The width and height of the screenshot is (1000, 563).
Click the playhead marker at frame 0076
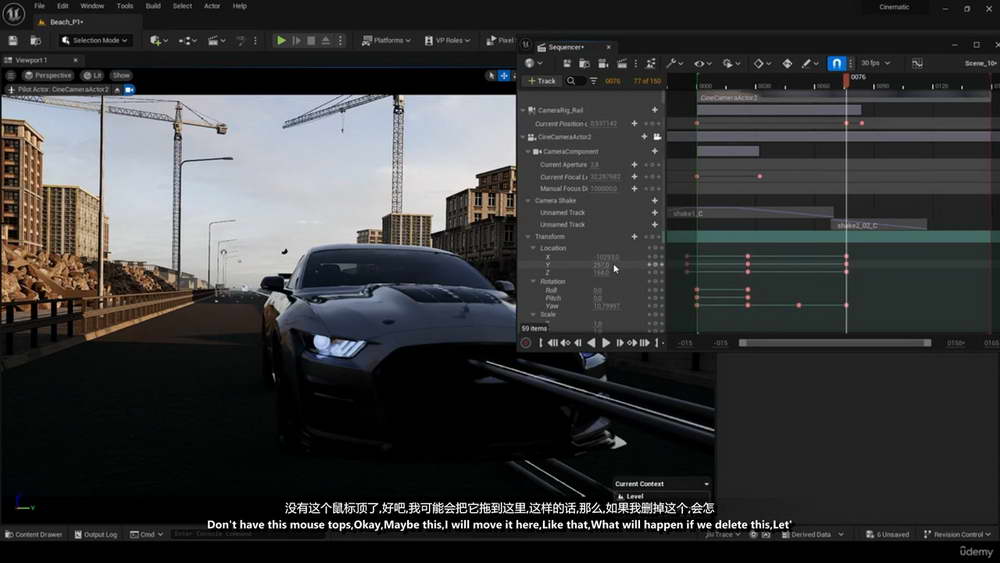(x=846, y=80)
